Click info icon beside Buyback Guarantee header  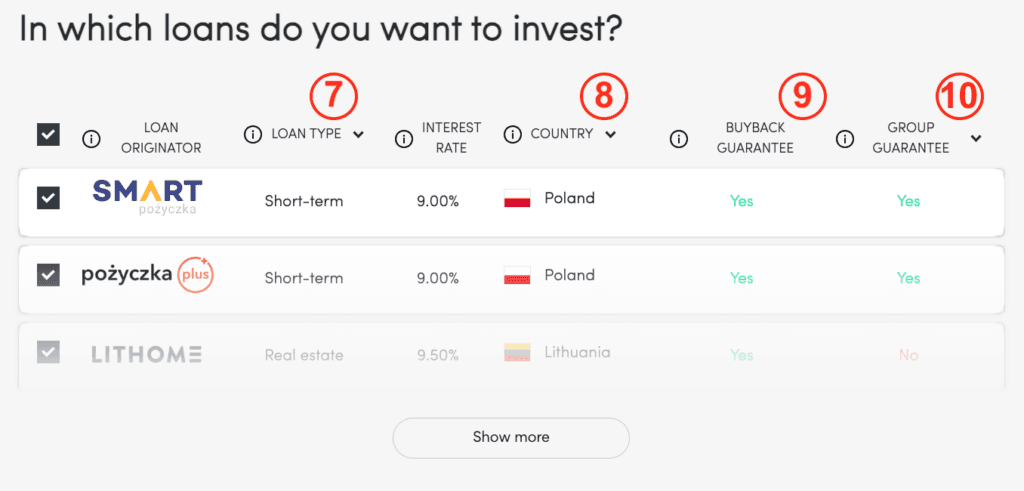point(679,138)
